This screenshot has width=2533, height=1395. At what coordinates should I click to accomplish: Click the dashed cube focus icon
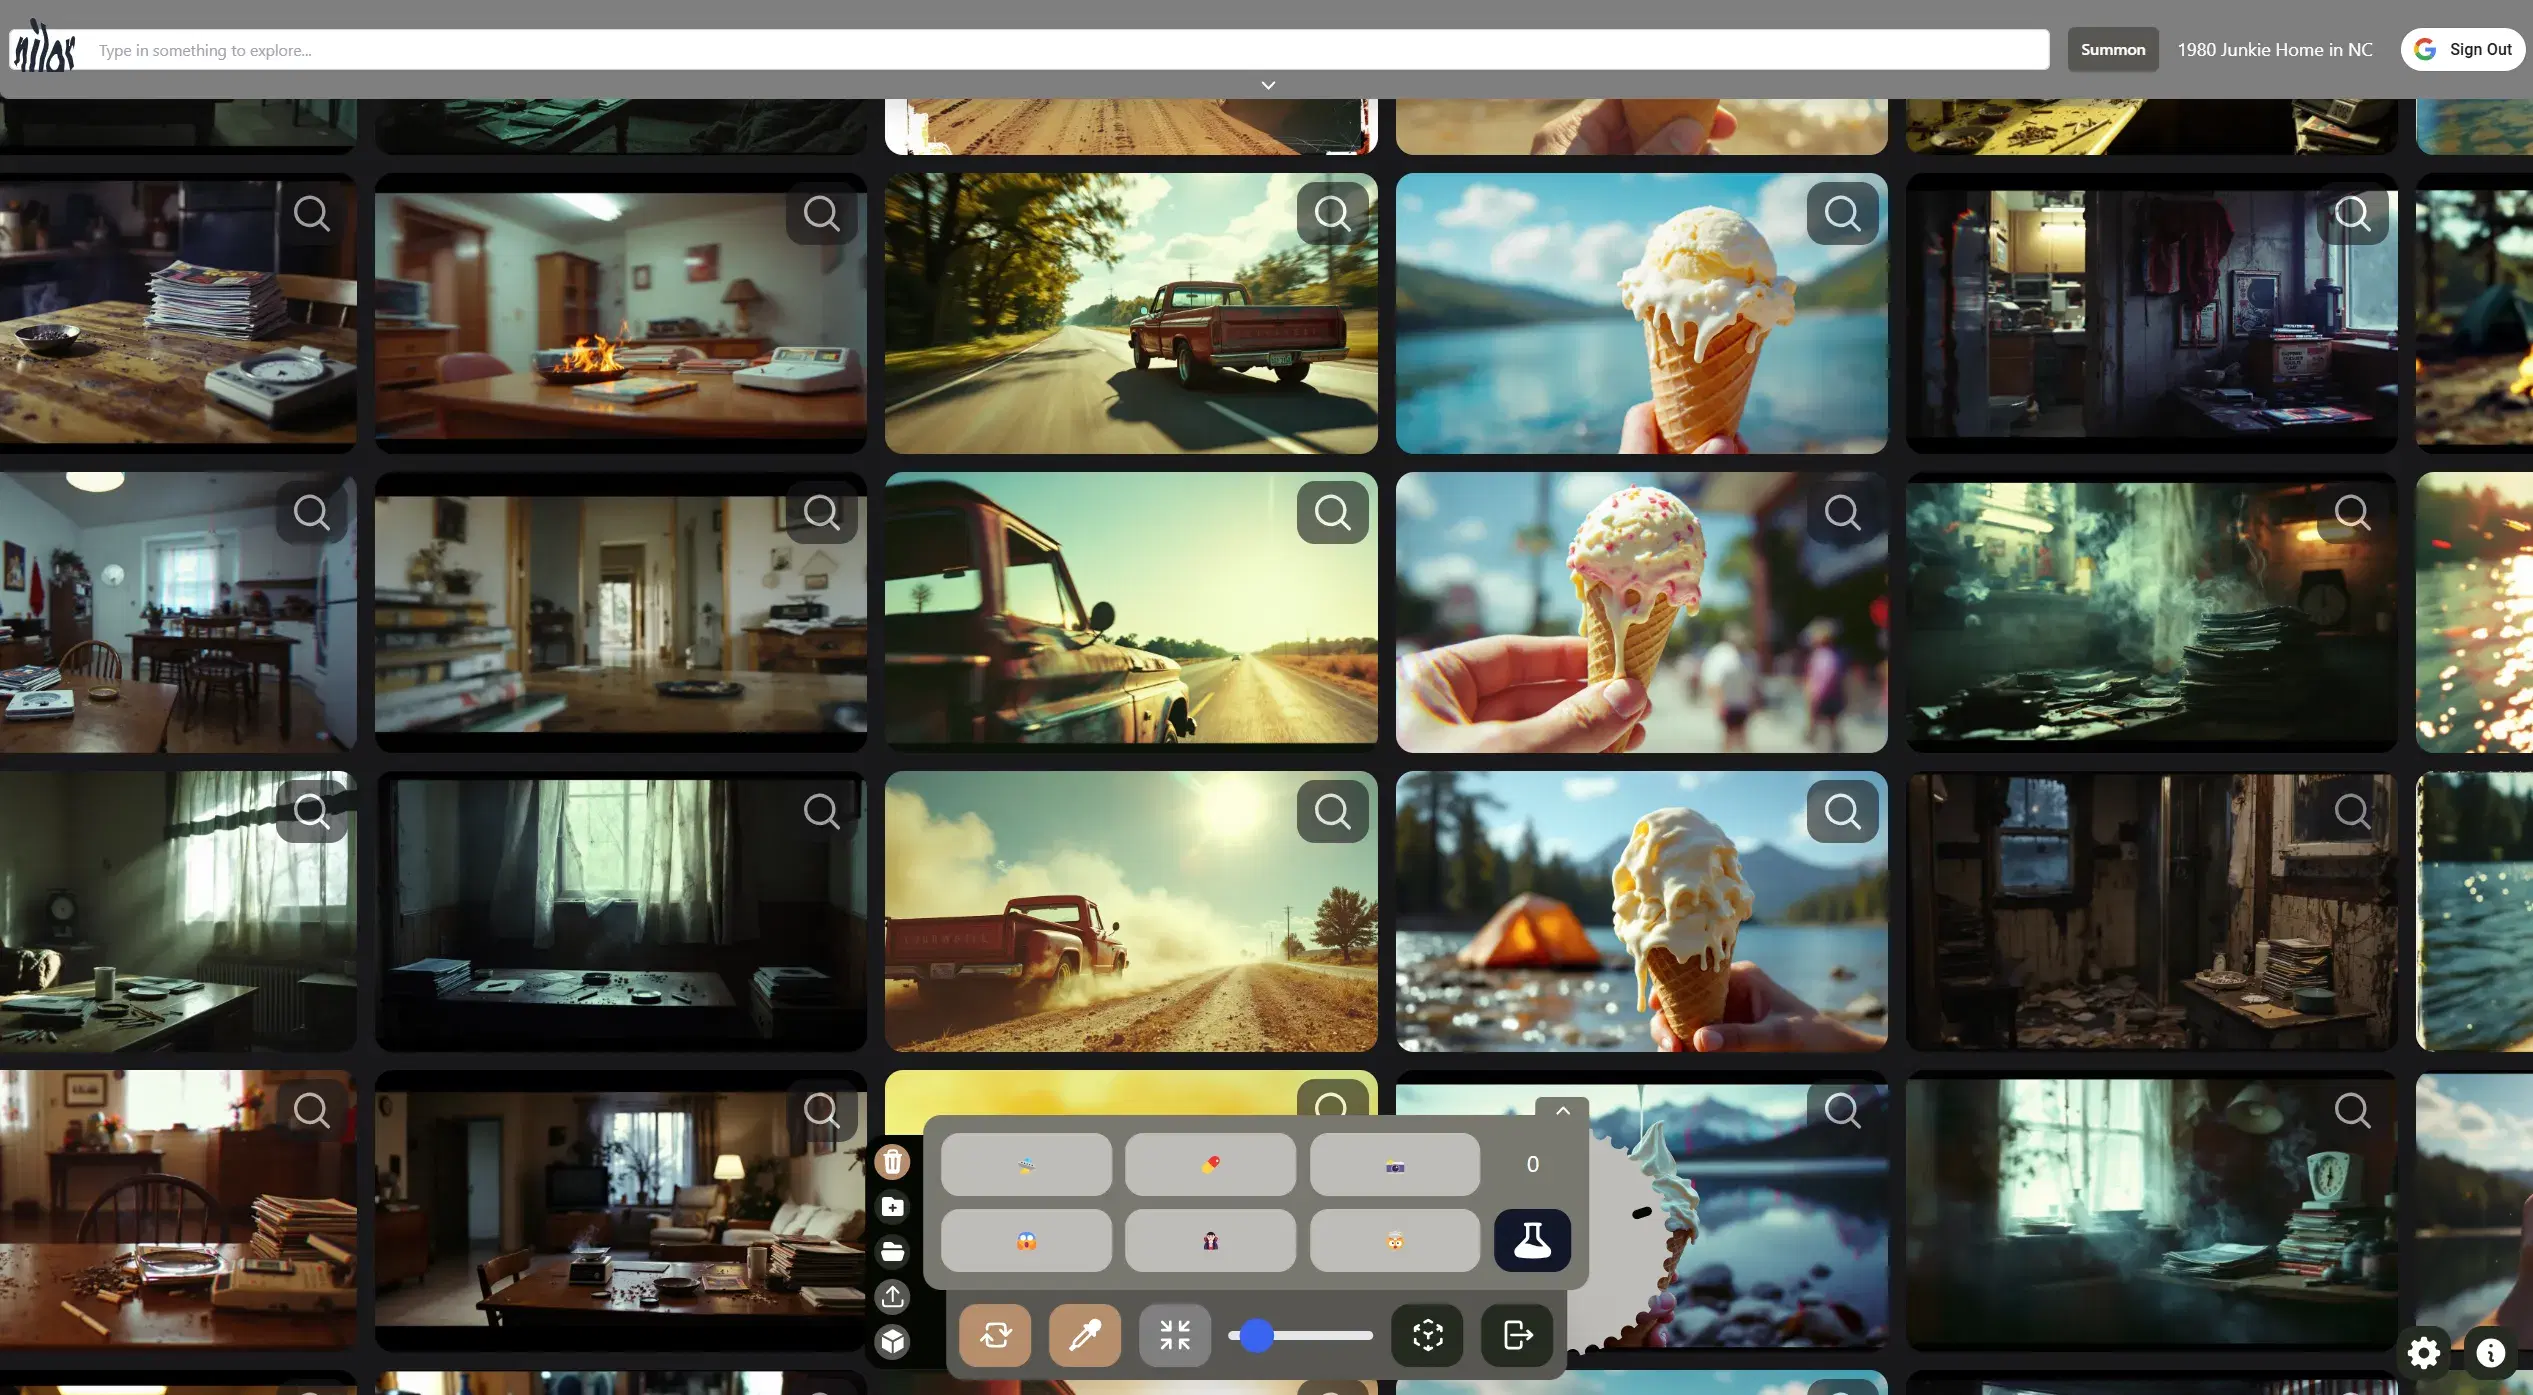[1427, 1335]
